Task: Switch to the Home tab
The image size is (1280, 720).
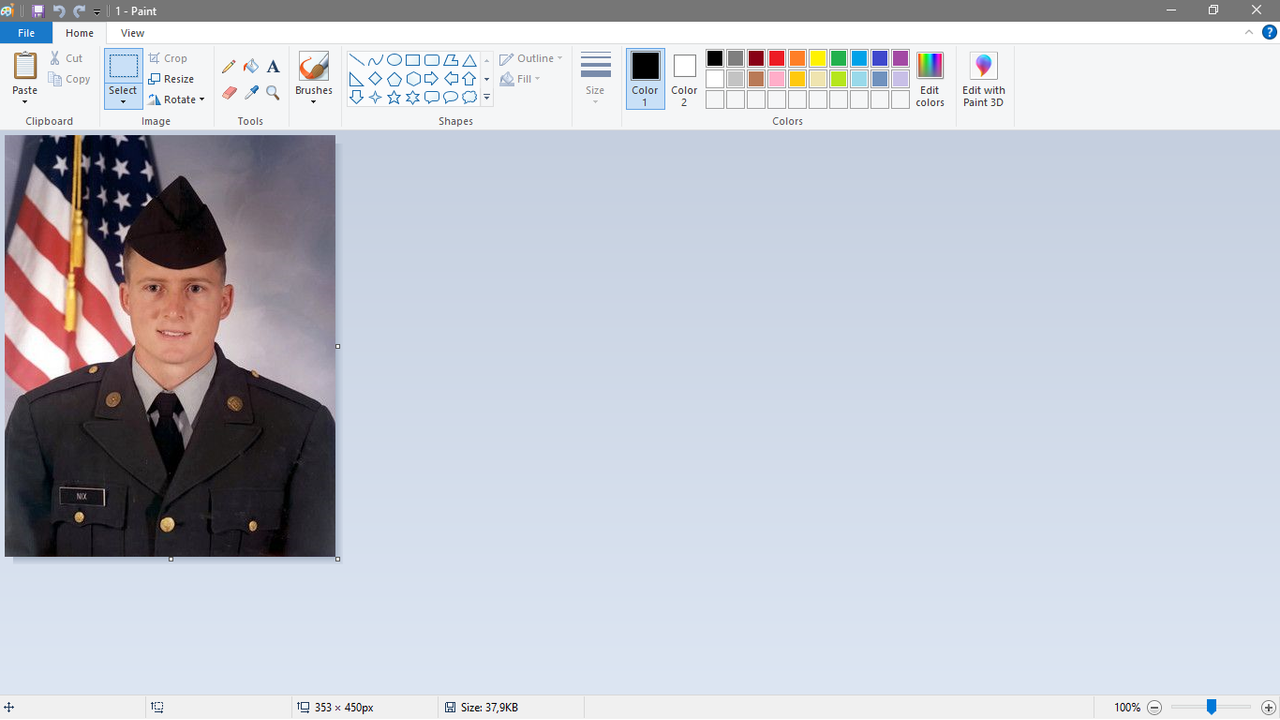Action: 80,33
